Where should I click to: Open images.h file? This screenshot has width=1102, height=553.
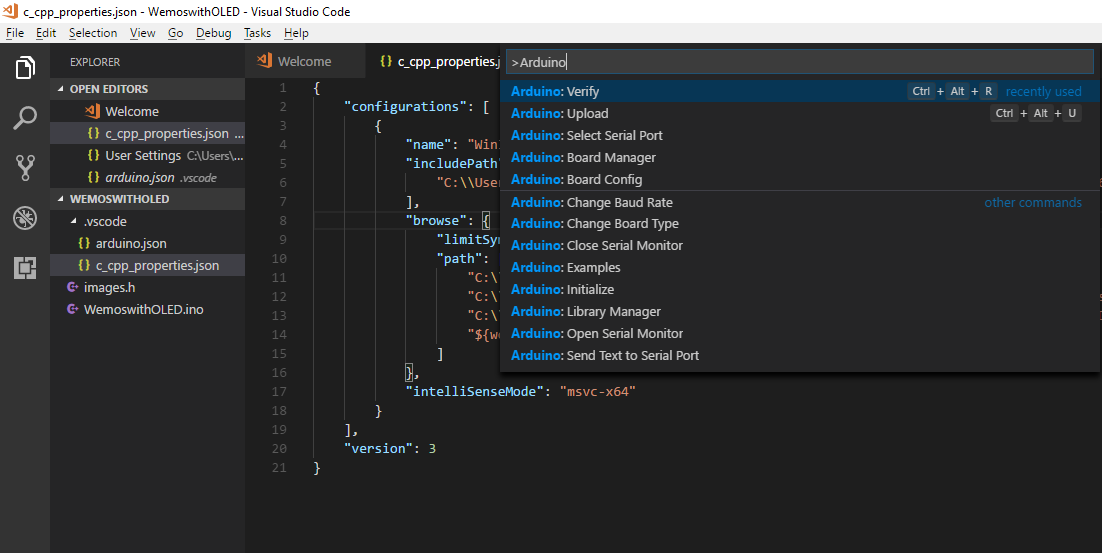click(x=148, y=287)
